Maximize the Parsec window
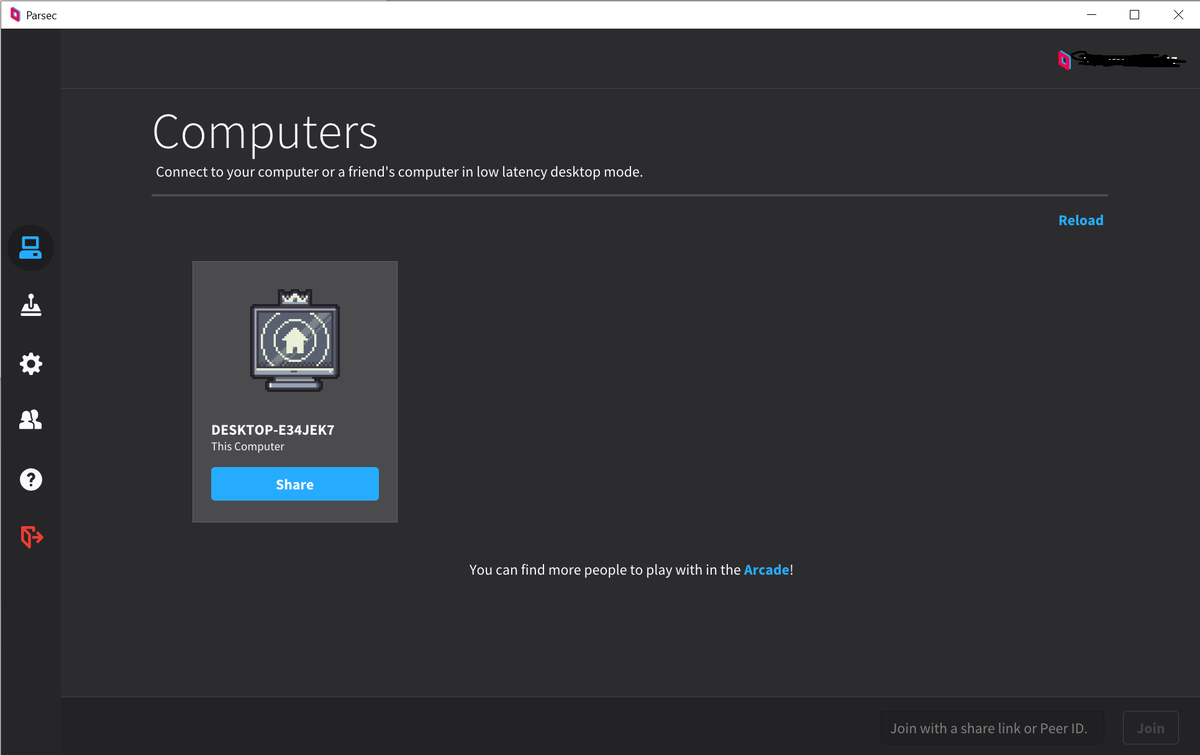Image resolution: width=1200 pixels, height=755 pixels. (1134, 14)
